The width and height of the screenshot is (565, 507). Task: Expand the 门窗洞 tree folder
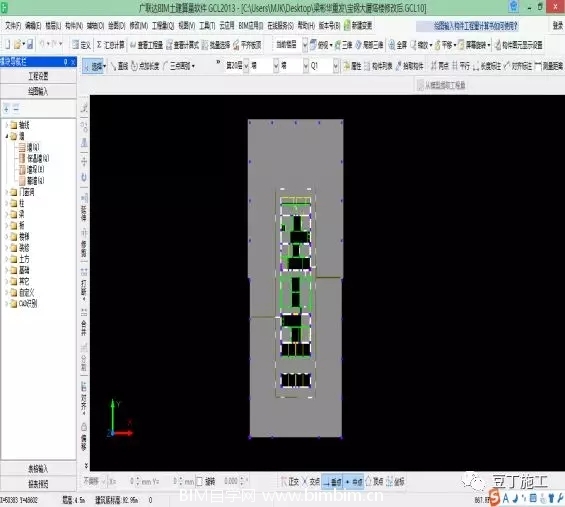(x=6, y=192)
